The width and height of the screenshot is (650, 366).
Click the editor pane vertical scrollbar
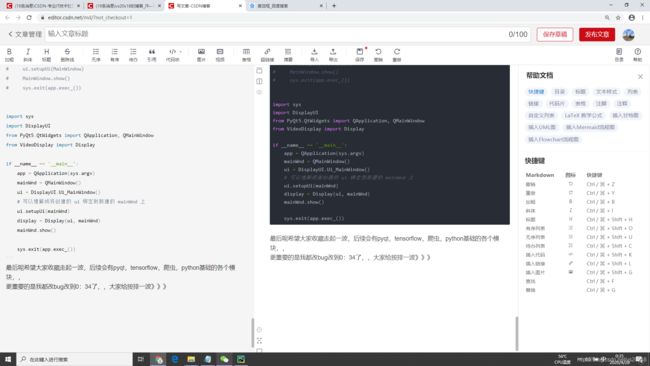pos(252,332)
